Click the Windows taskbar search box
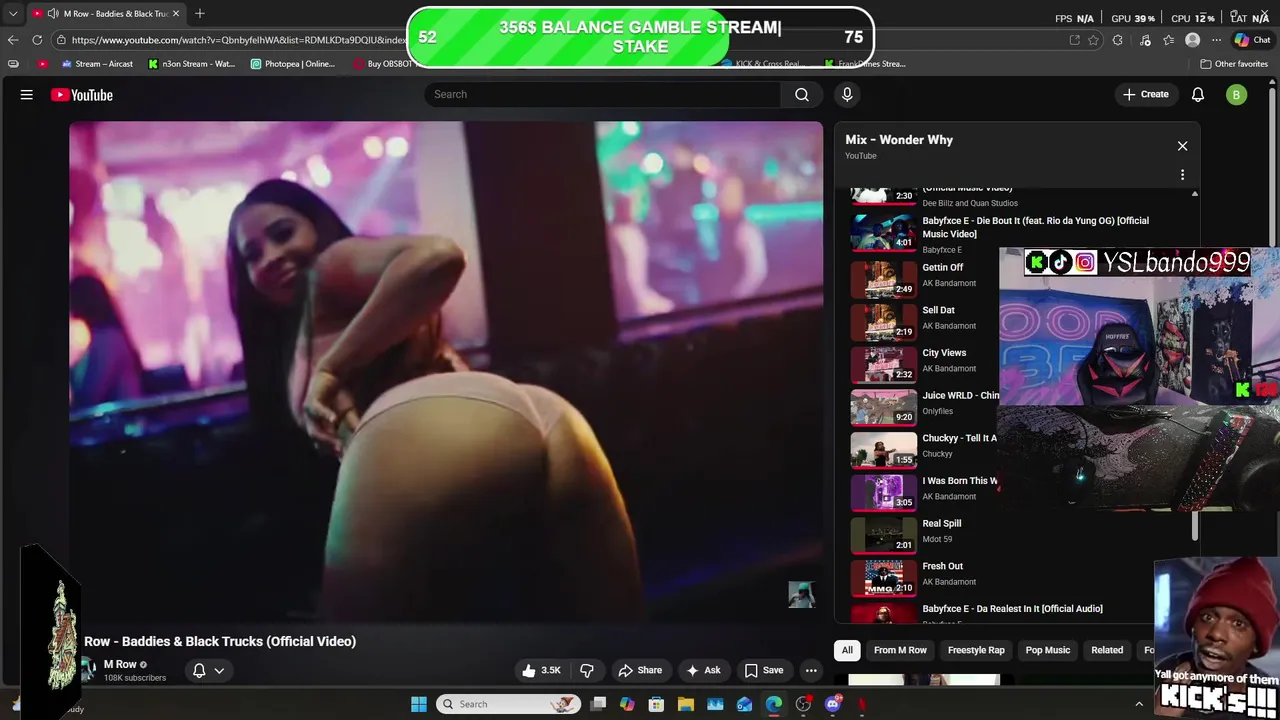This screenshot has height=720, width=1280. [x=510, y=704]
